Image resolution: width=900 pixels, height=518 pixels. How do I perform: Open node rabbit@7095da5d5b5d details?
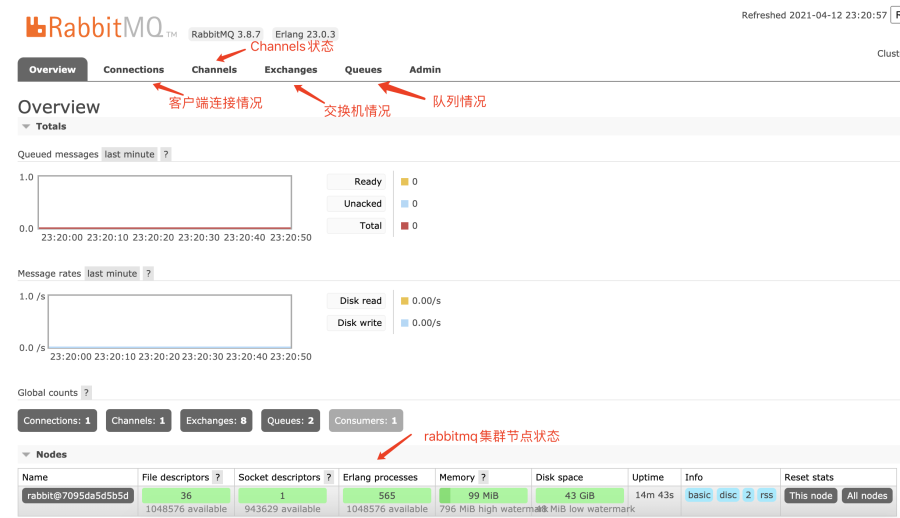(x=77, y=496)
